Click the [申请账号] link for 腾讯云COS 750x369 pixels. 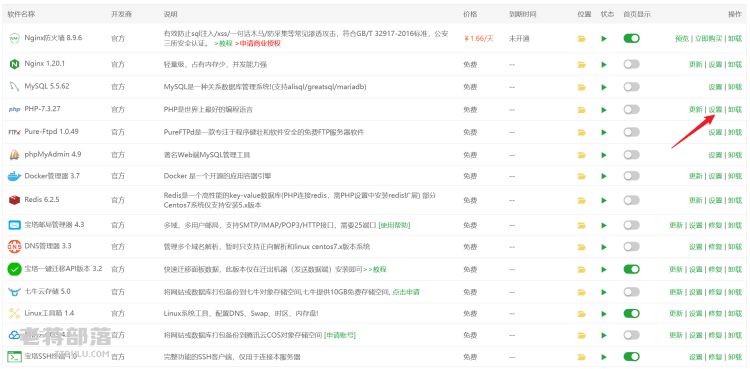[x=340, y=335]
